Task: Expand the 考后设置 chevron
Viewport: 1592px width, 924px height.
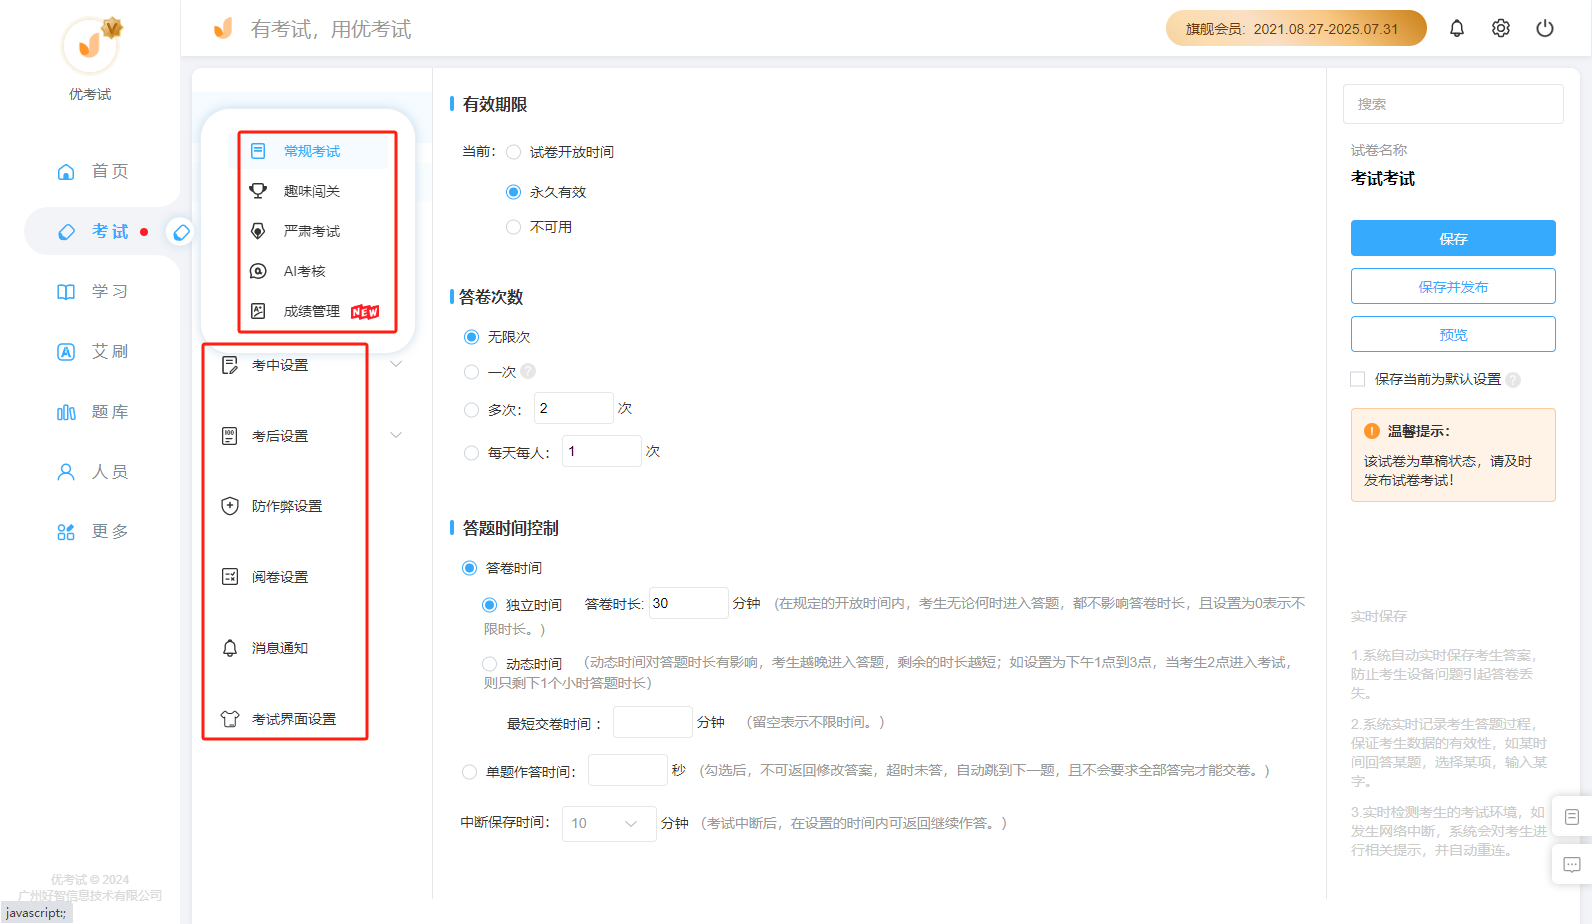Action: click(x=396, y=435)
